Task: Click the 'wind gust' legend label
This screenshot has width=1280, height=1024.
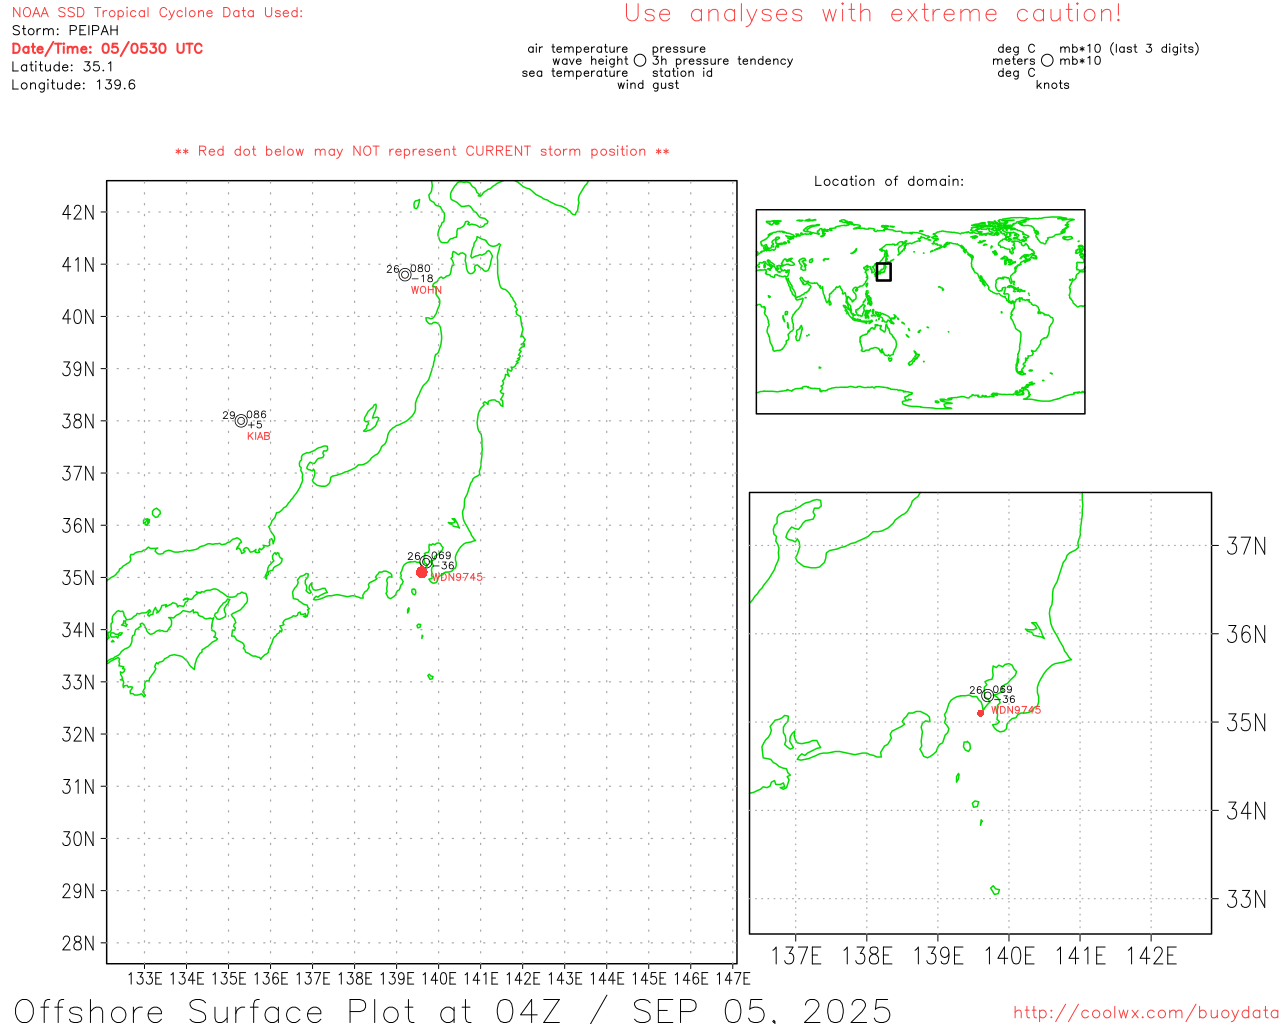Action: pyautogui.click(x=648, y=85)
